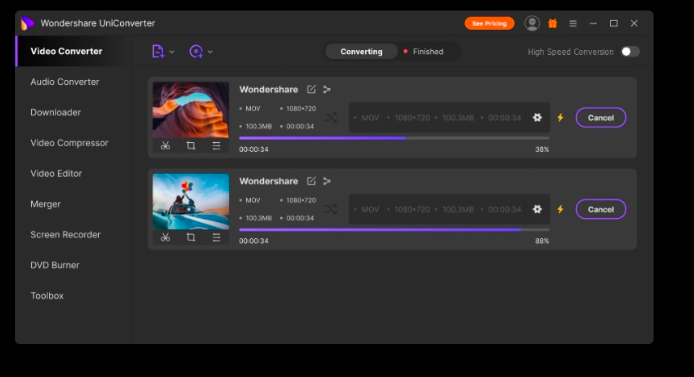Open the gift box icon

click(x=552, y=23)
